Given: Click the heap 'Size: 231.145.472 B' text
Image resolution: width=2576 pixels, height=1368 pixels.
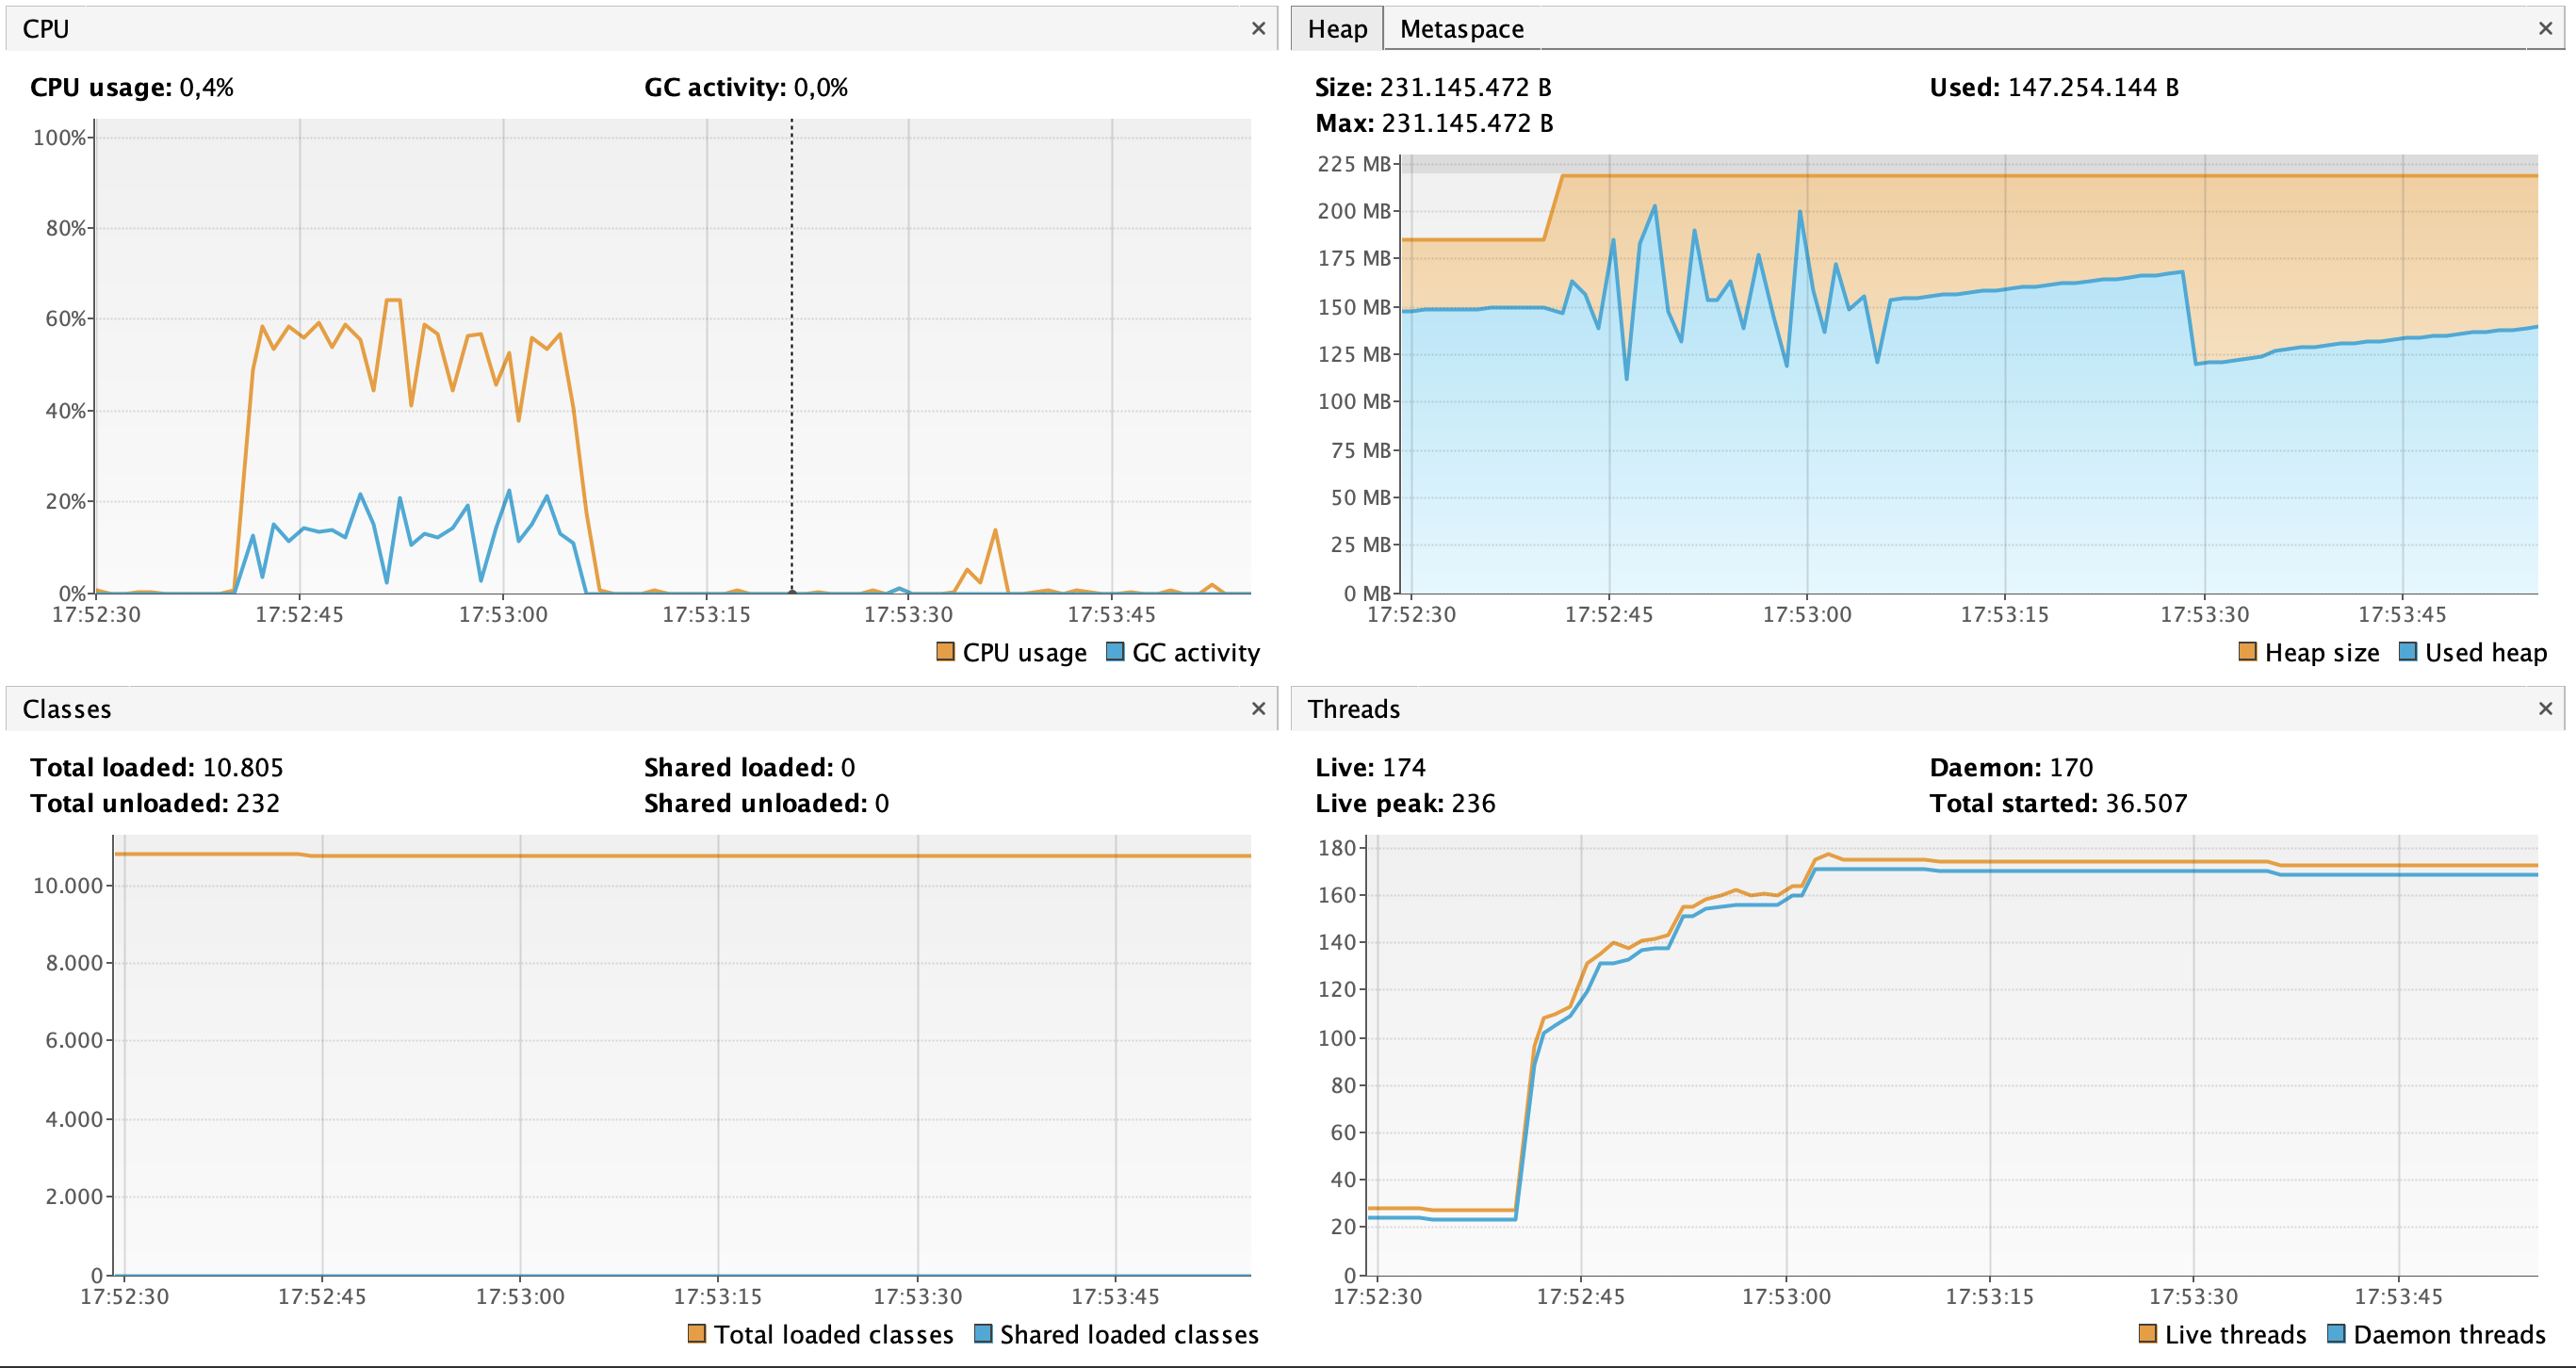Looking at the screenshot, I should coord(1433,88).
